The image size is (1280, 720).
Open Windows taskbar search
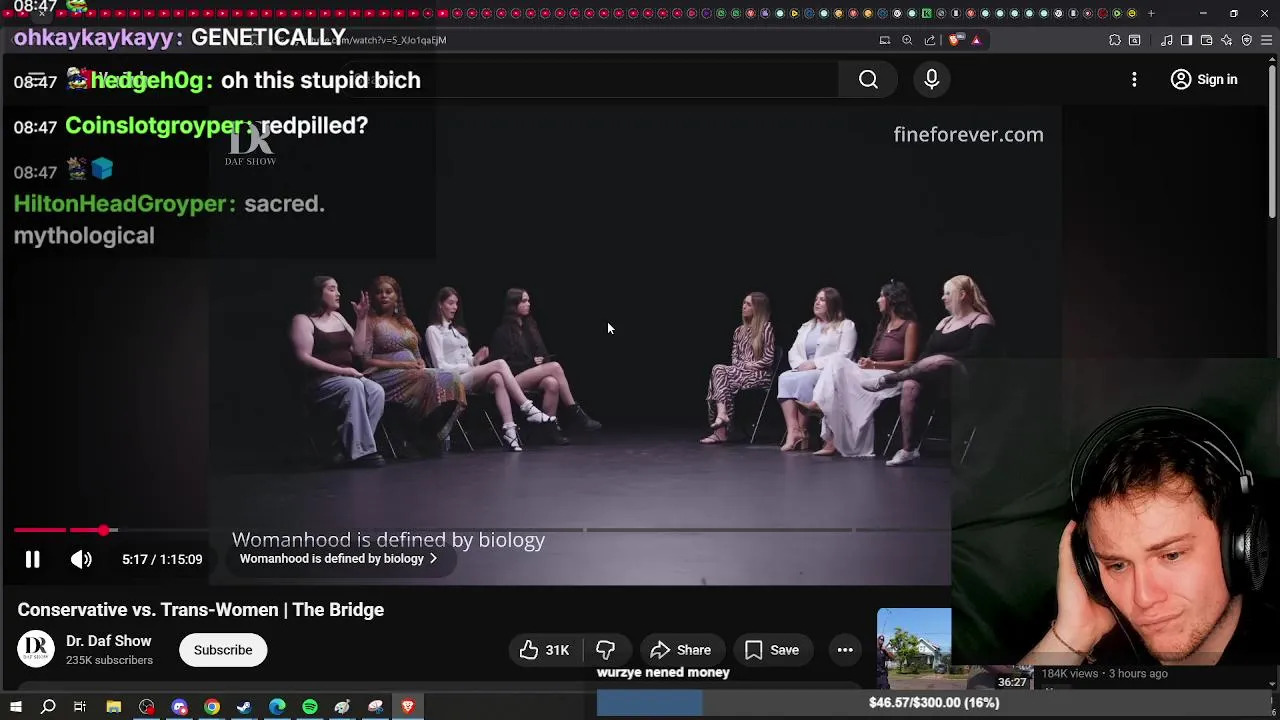point(48,707)
